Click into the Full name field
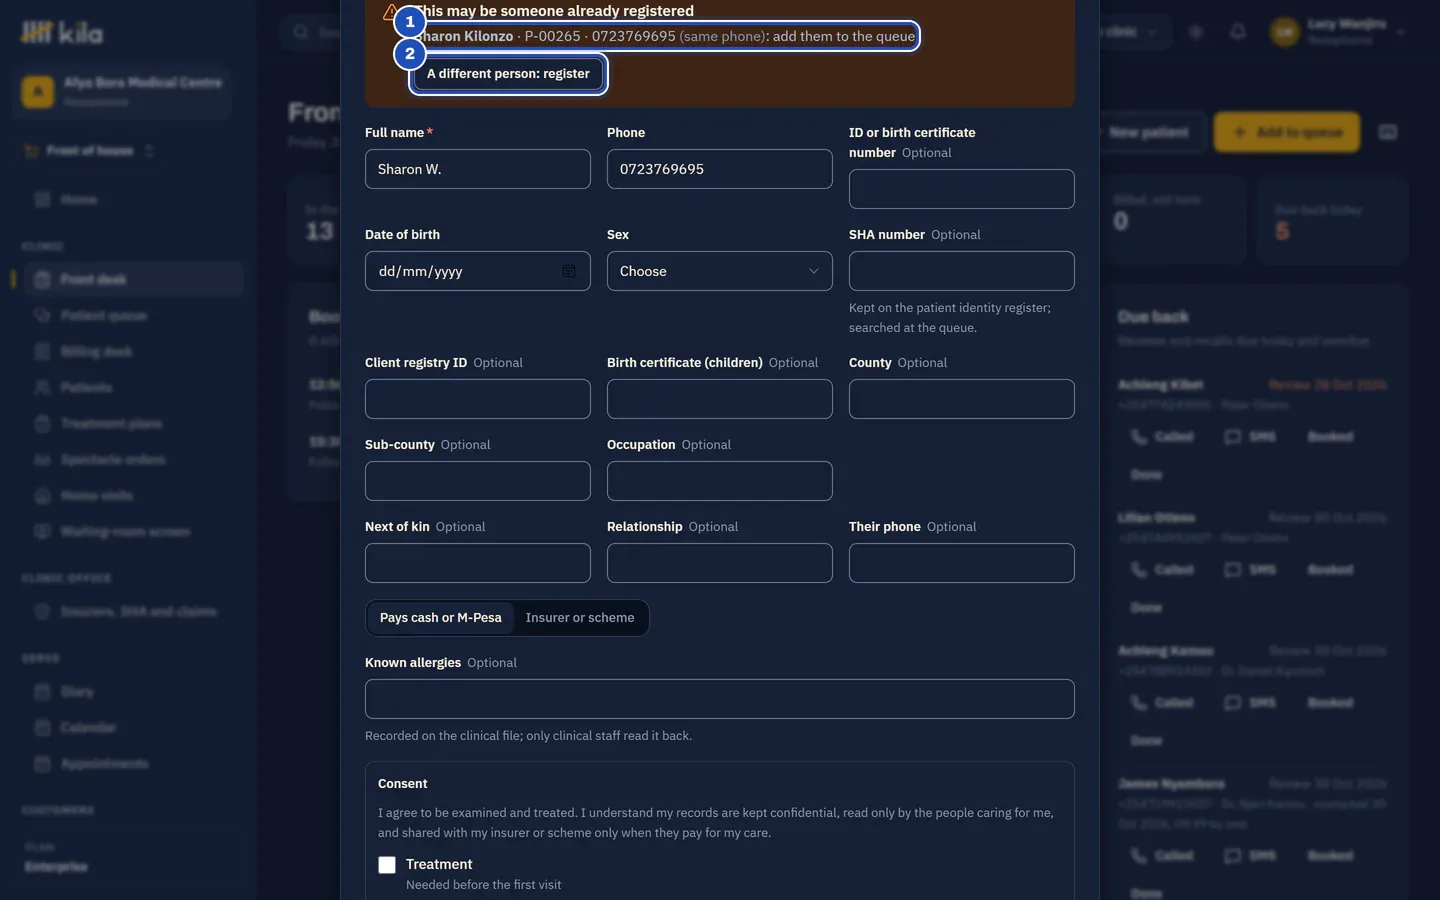Screen dimensions: 1440x900 click(x=478, y=169)
